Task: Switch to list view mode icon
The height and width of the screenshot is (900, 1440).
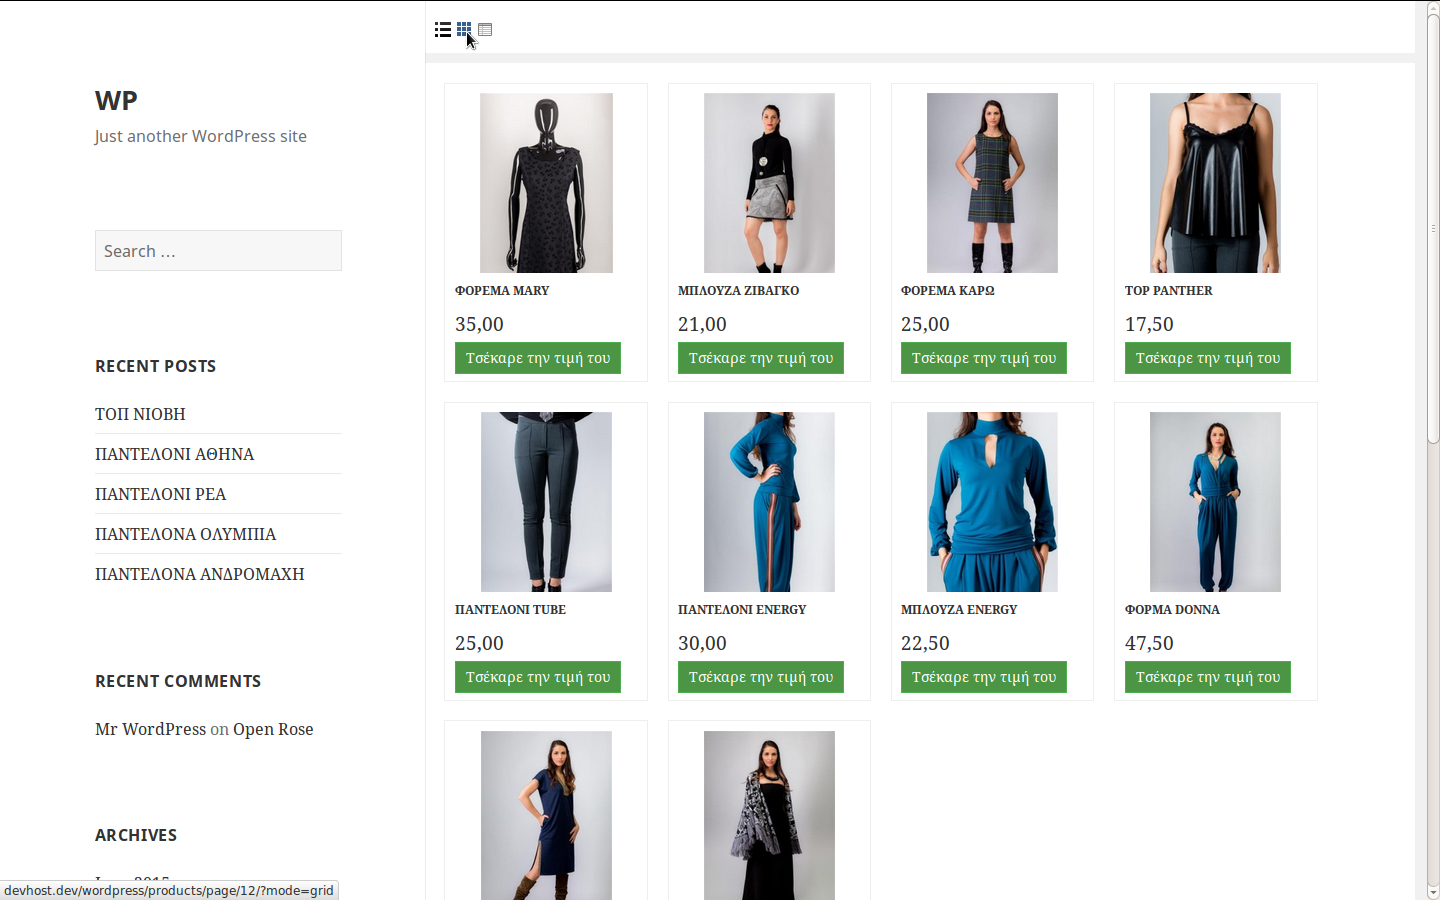Action: [x=443, y=30]
